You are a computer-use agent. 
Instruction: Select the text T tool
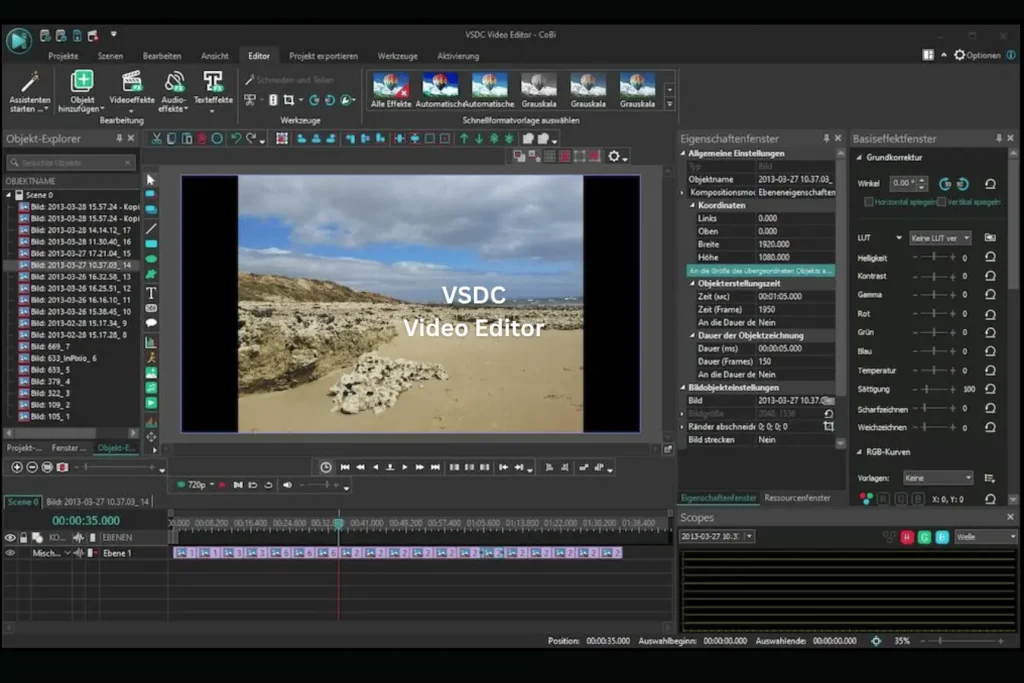[x=151, y=293]
